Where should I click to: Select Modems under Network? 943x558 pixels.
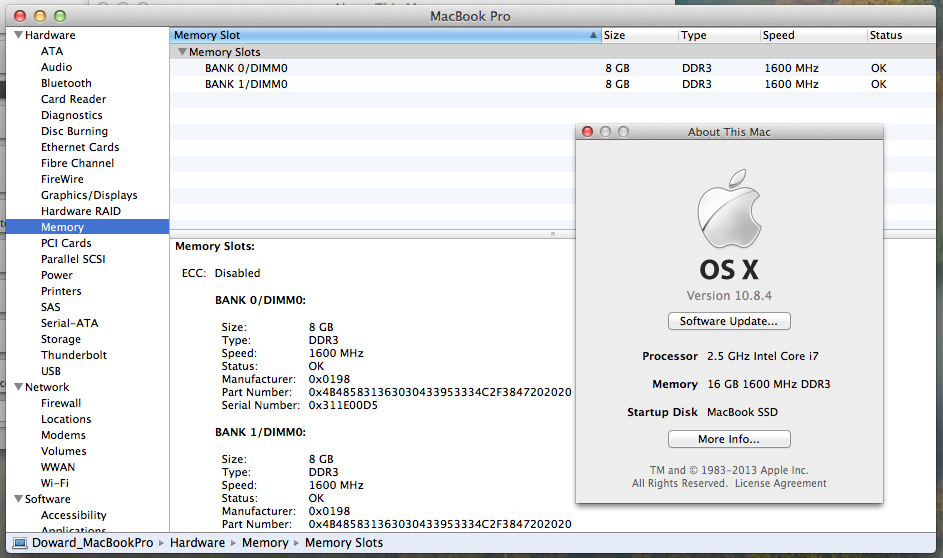tap(63, 435)
